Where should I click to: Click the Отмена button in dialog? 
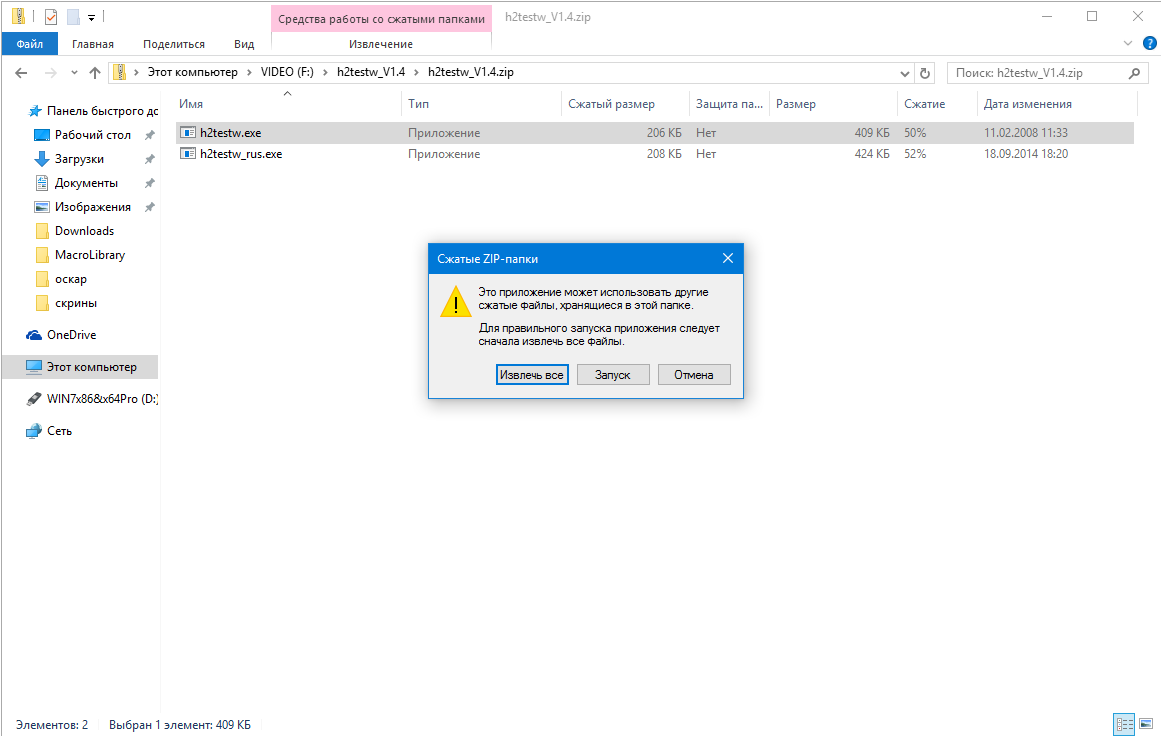tap(694, 375)
